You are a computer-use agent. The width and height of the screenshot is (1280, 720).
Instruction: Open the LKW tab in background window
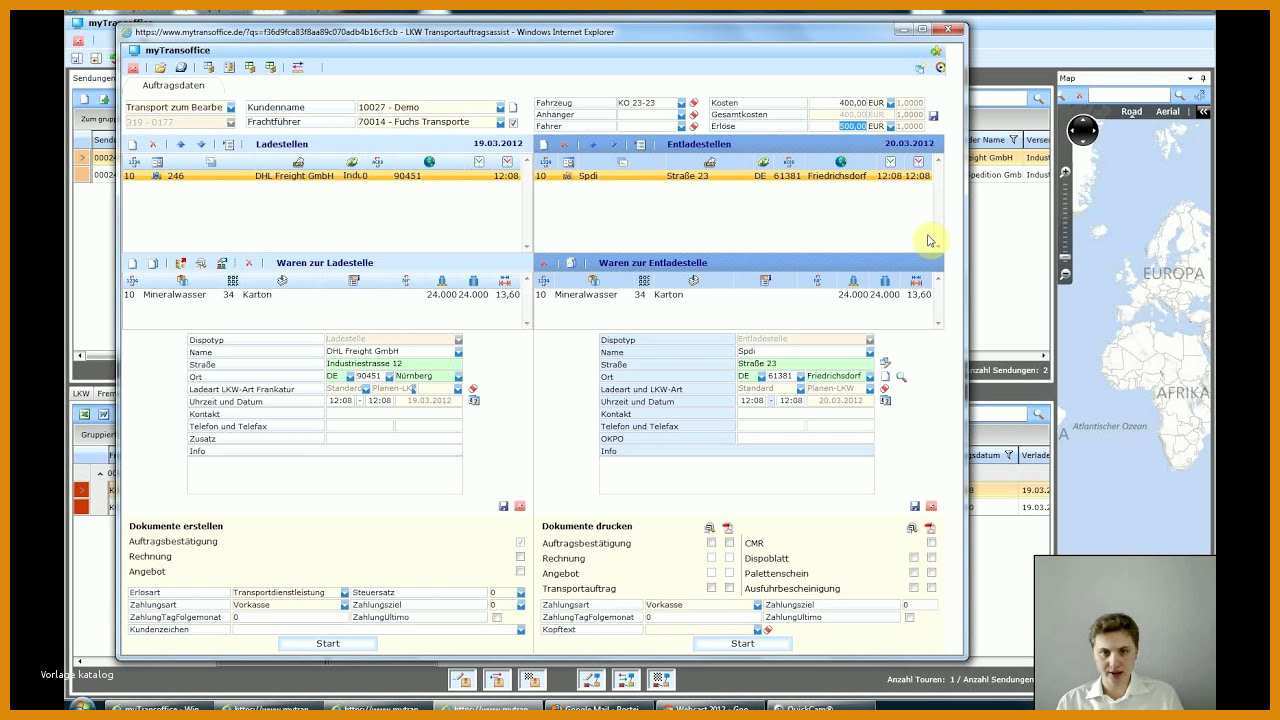click(81, 393)
